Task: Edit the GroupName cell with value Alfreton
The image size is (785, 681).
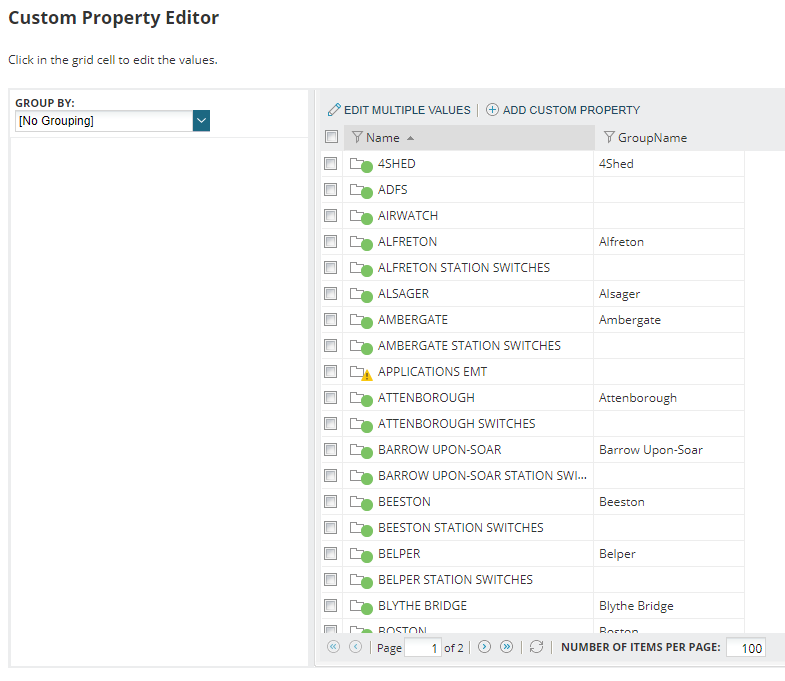Action: [669, 242]
